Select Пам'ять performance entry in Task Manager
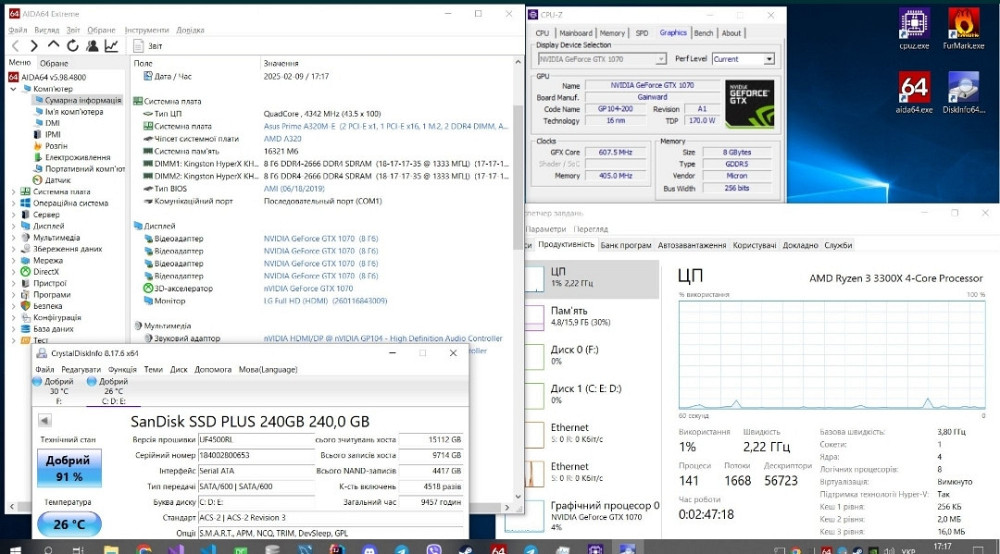This screenshot has width=1000, height=554. pos(591,317)
